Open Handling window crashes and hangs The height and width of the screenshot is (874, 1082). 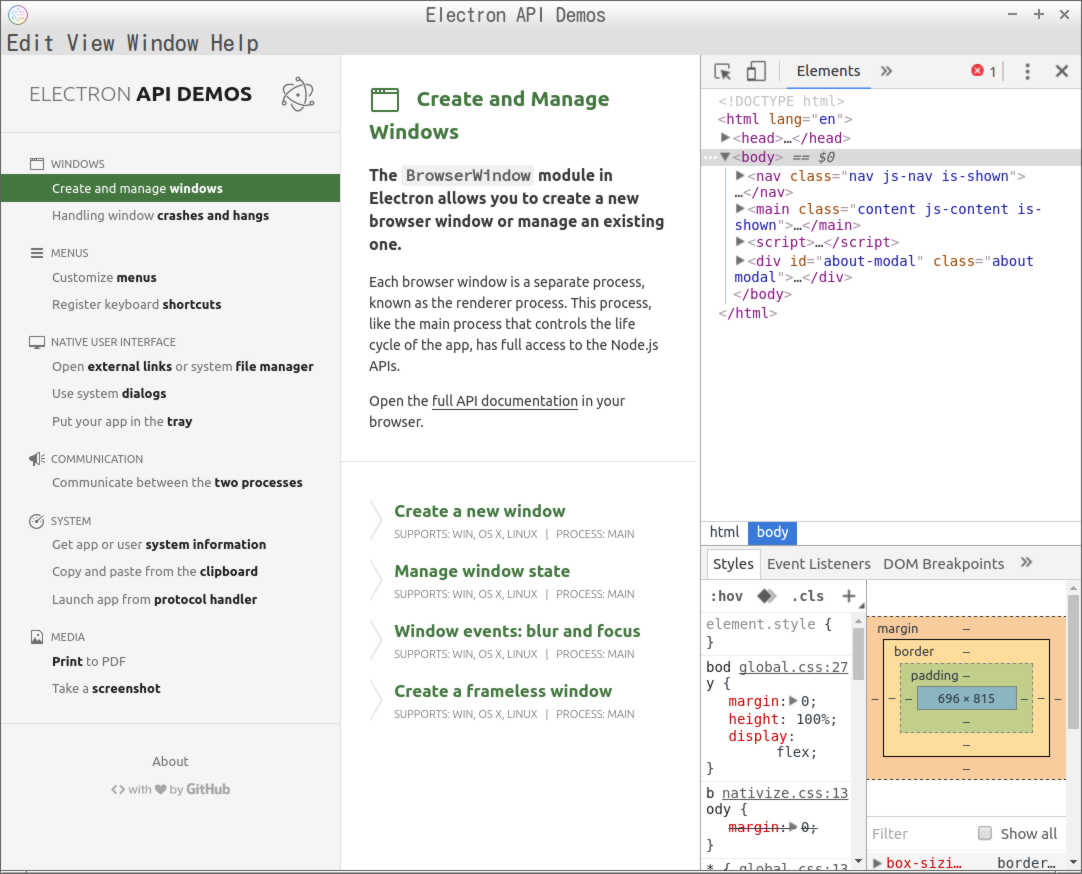coord(160,215)
